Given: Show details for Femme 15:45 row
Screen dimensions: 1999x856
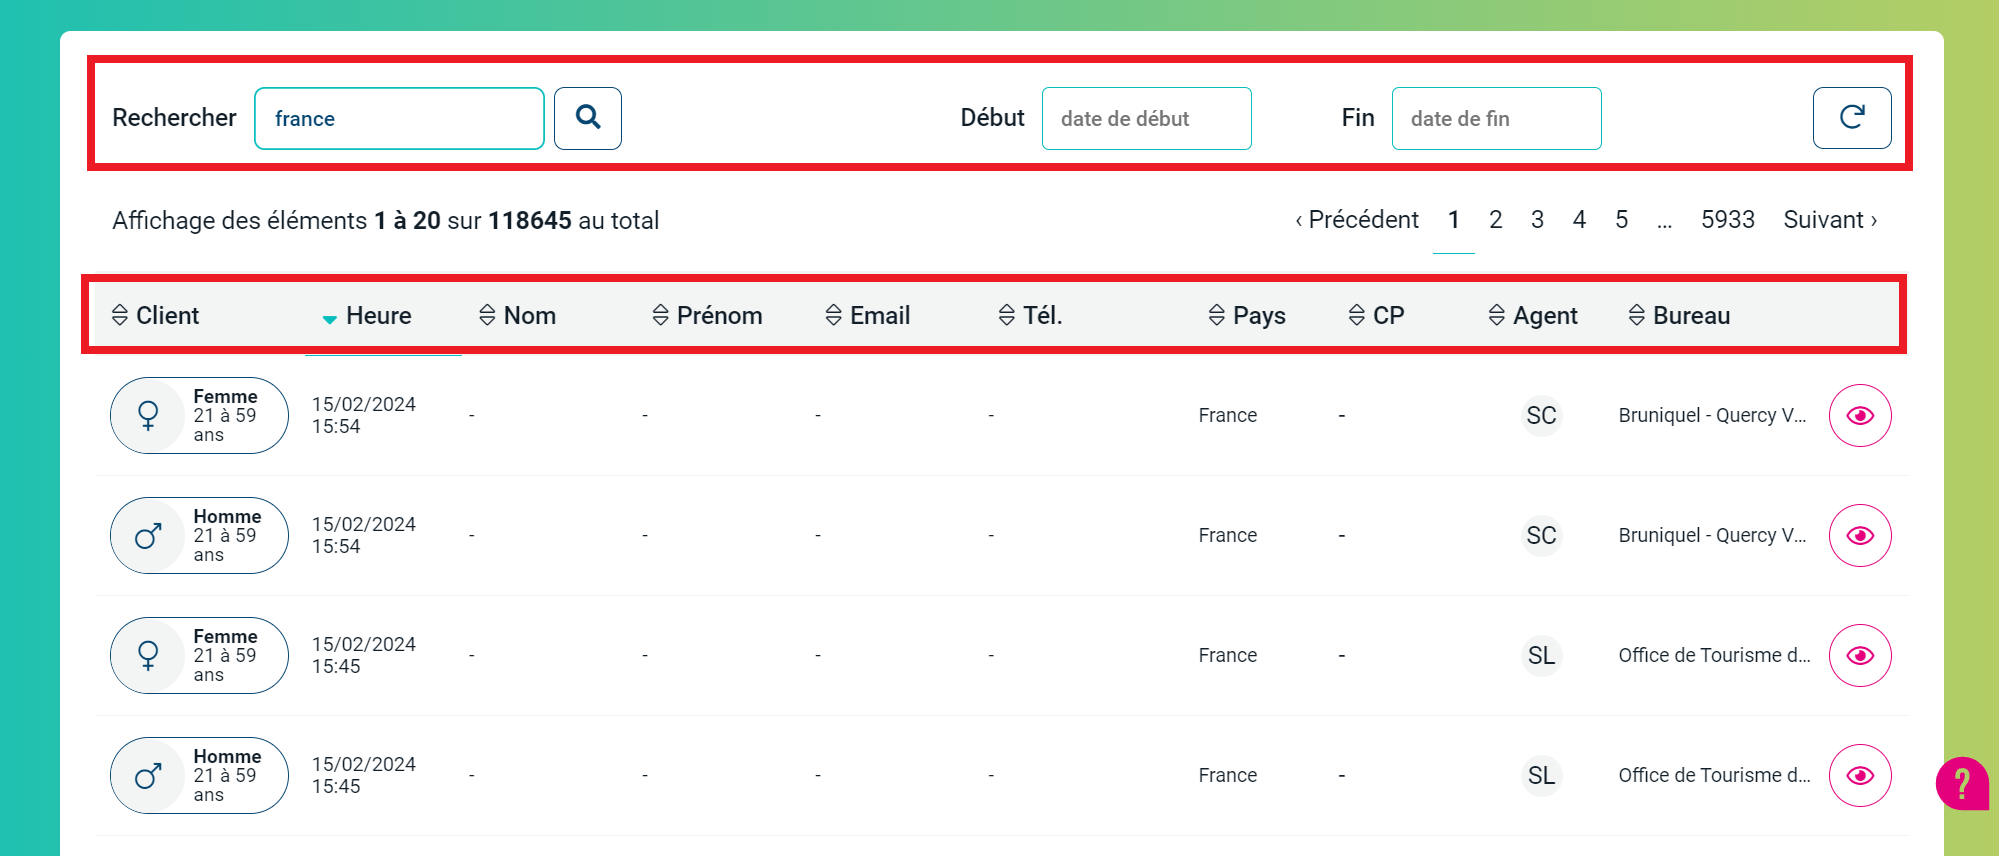Looking at the screenshot, I should 1859,656.
